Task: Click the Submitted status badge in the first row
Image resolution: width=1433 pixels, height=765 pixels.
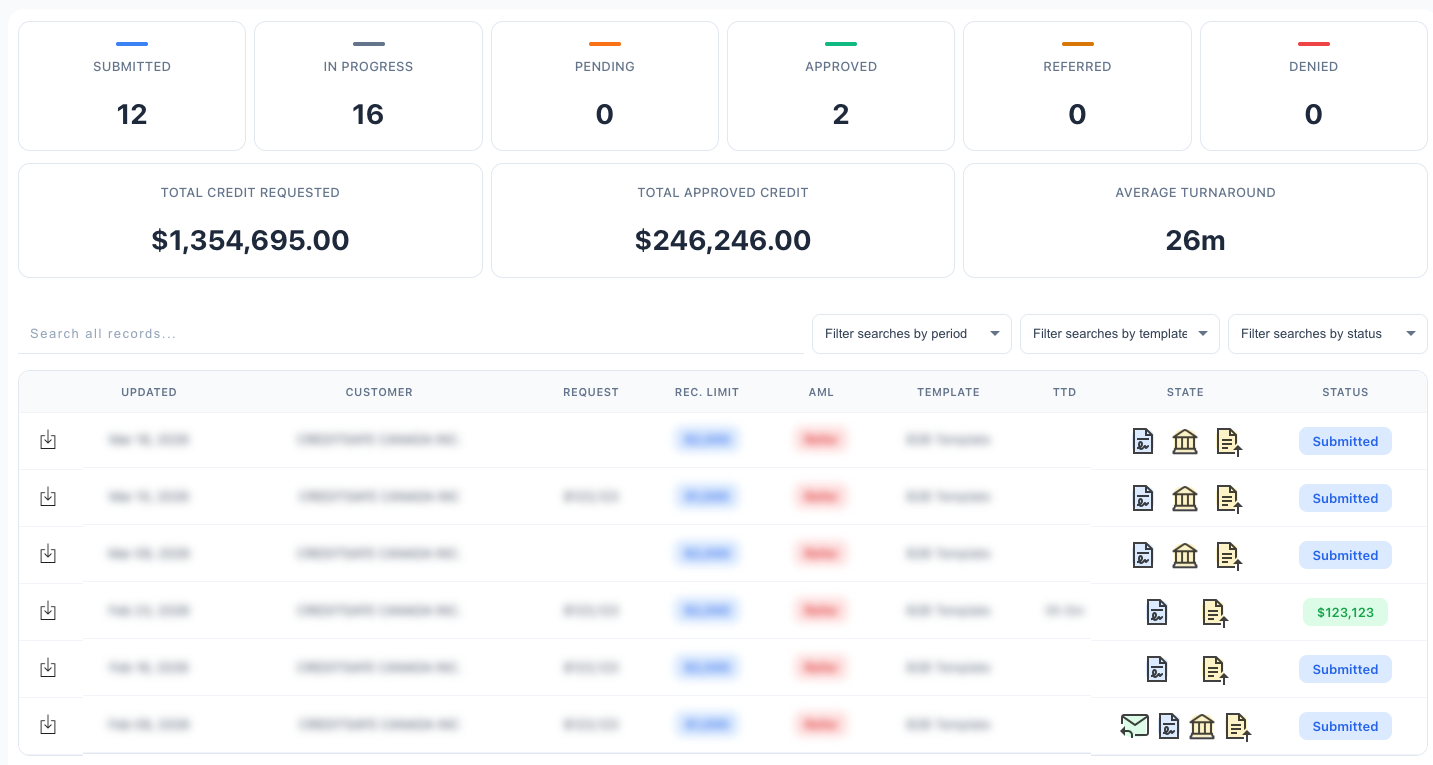Action: pos(1345,441)
